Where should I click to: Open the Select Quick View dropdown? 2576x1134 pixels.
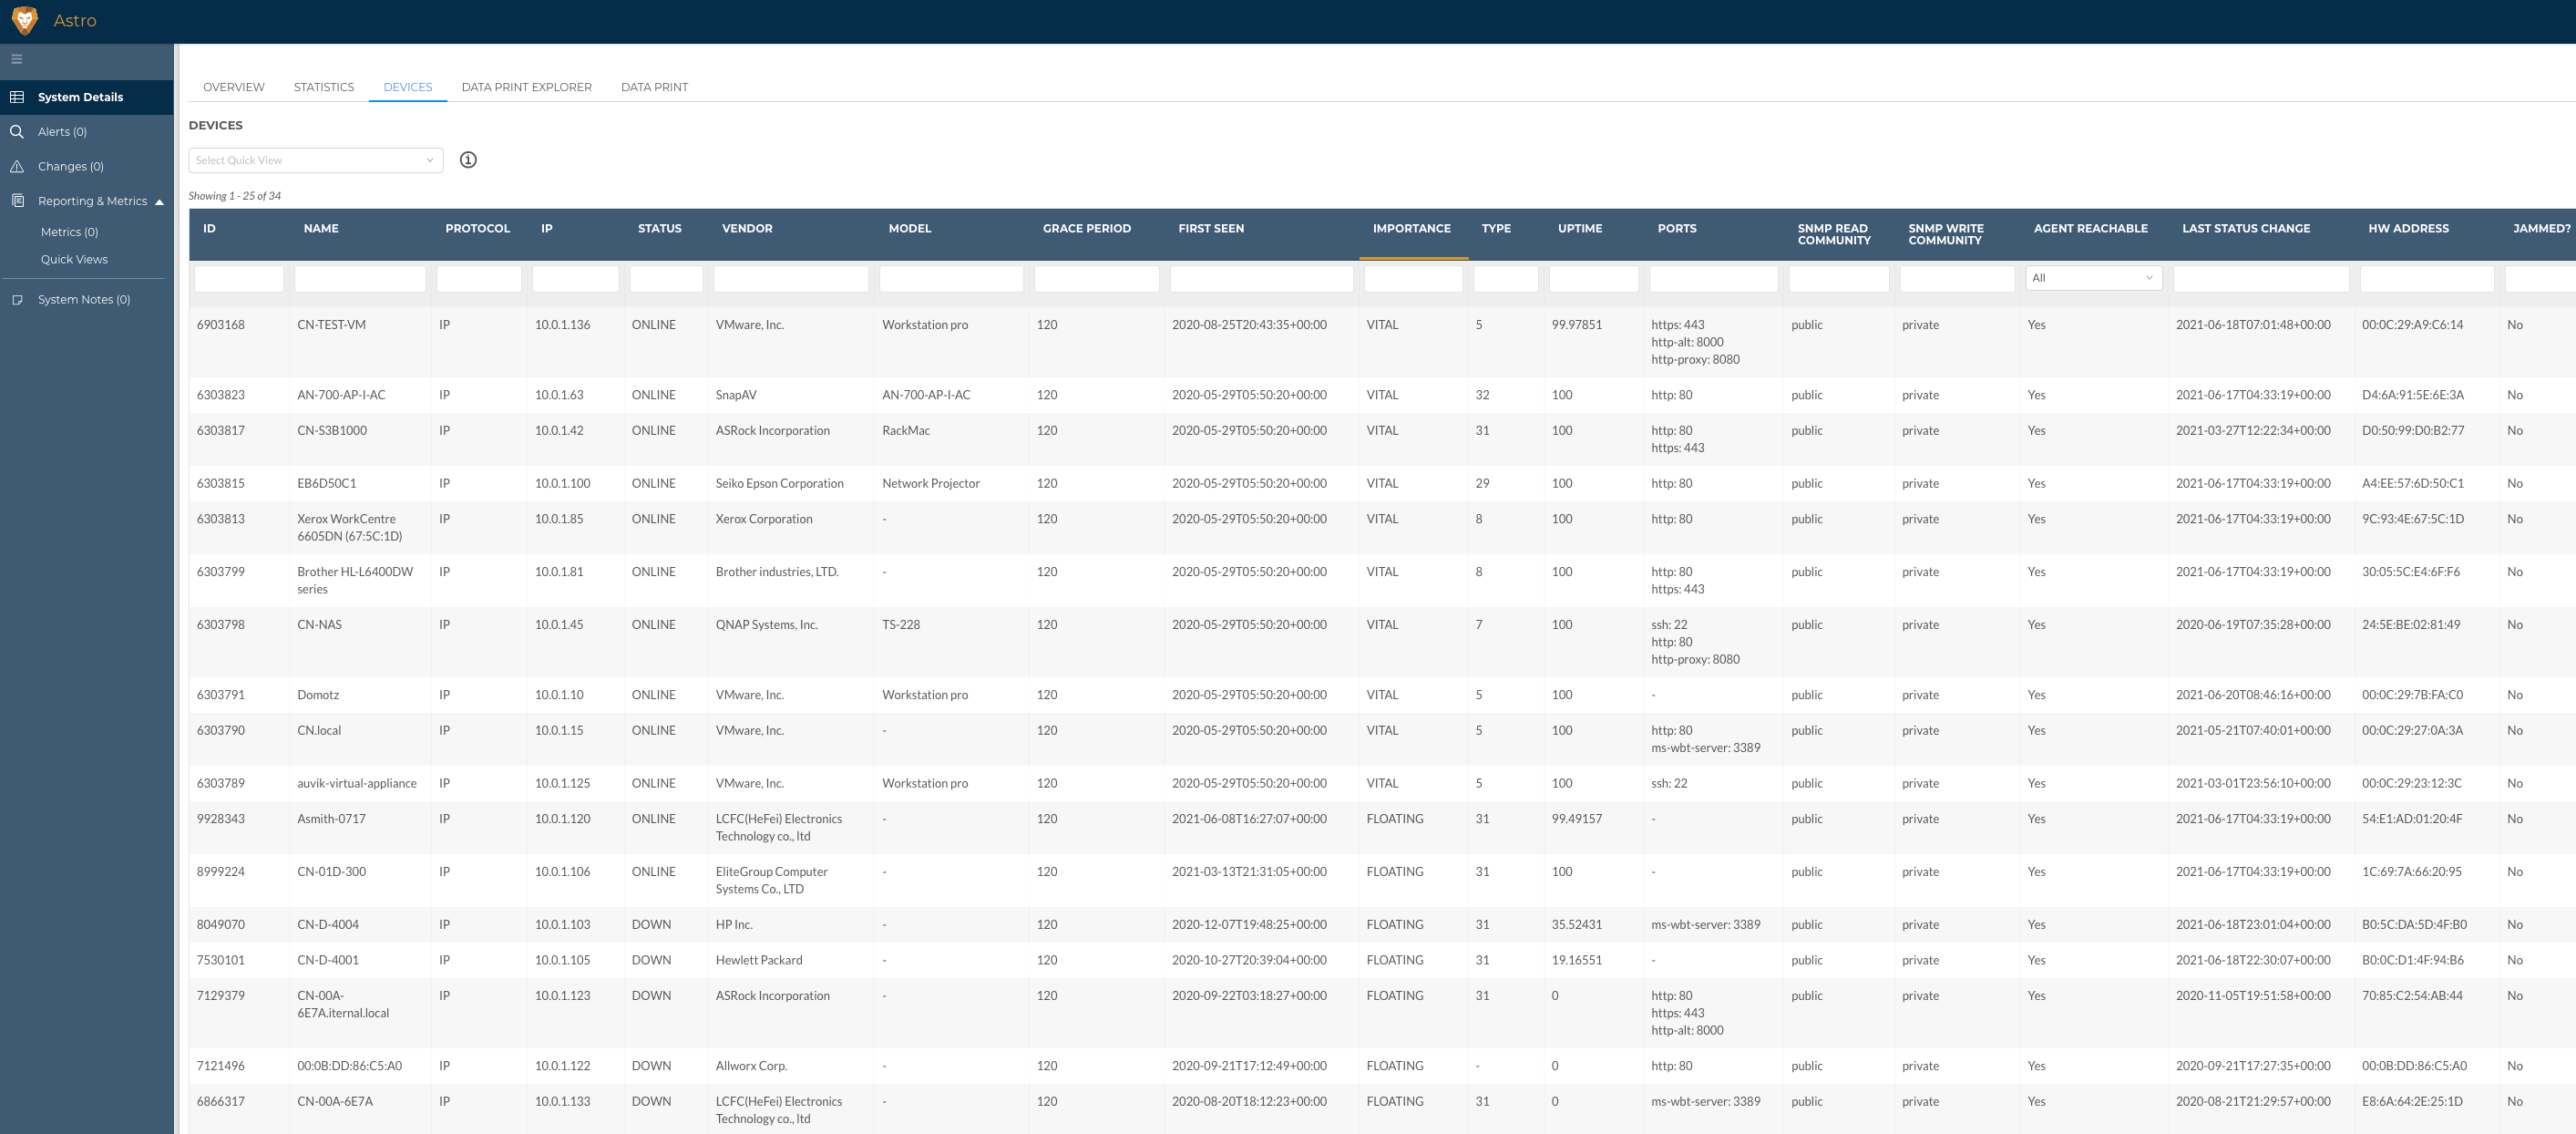tap(313, 160)
